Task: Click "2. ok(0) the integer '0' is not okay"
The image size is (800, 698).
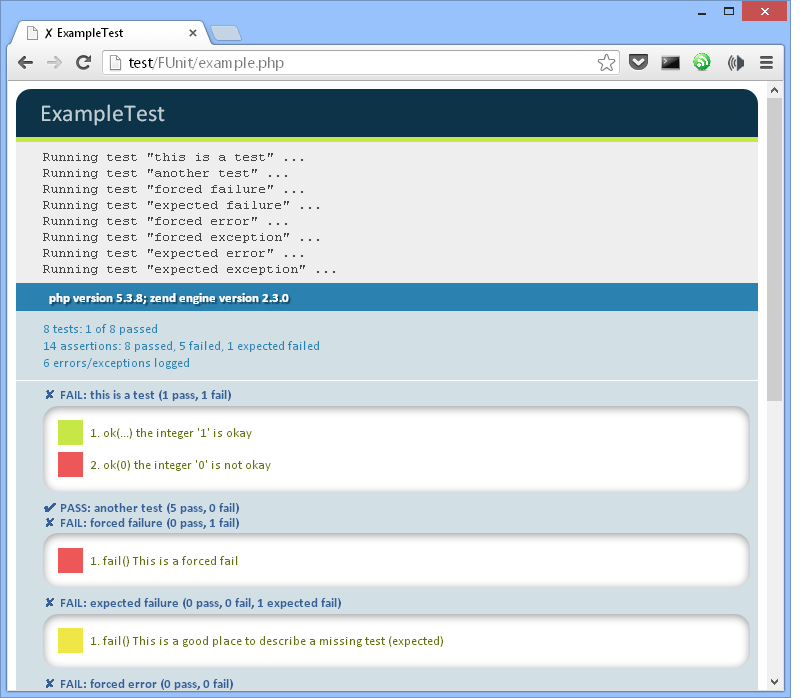Action: [x=180, y=465]
